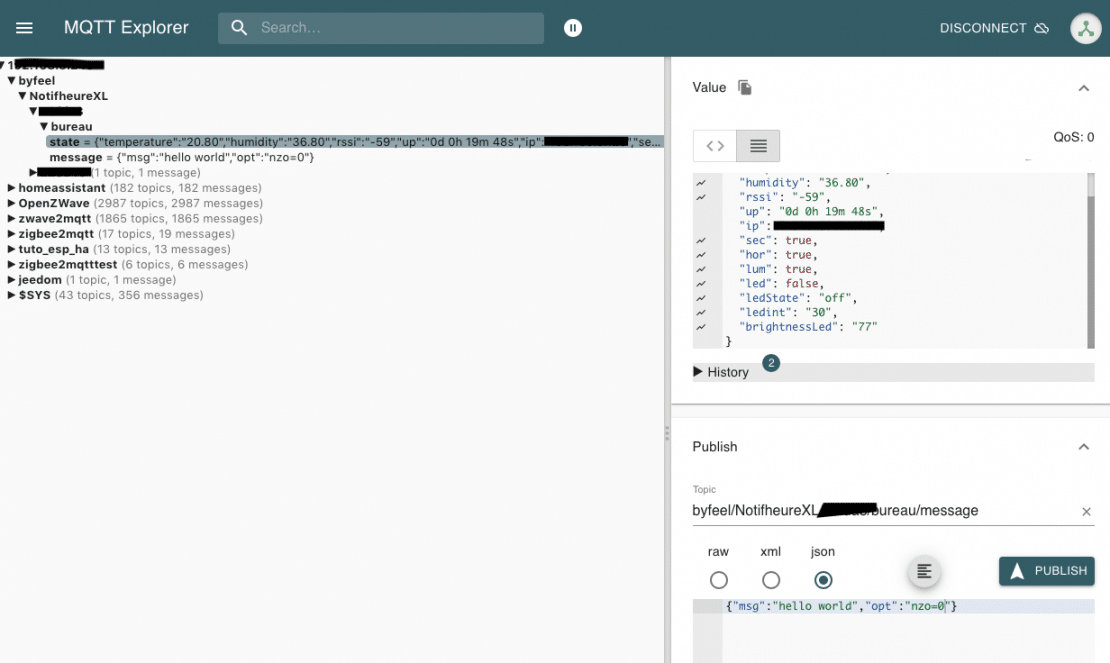
Task: Click the History count badge
Action: (771, 363)
